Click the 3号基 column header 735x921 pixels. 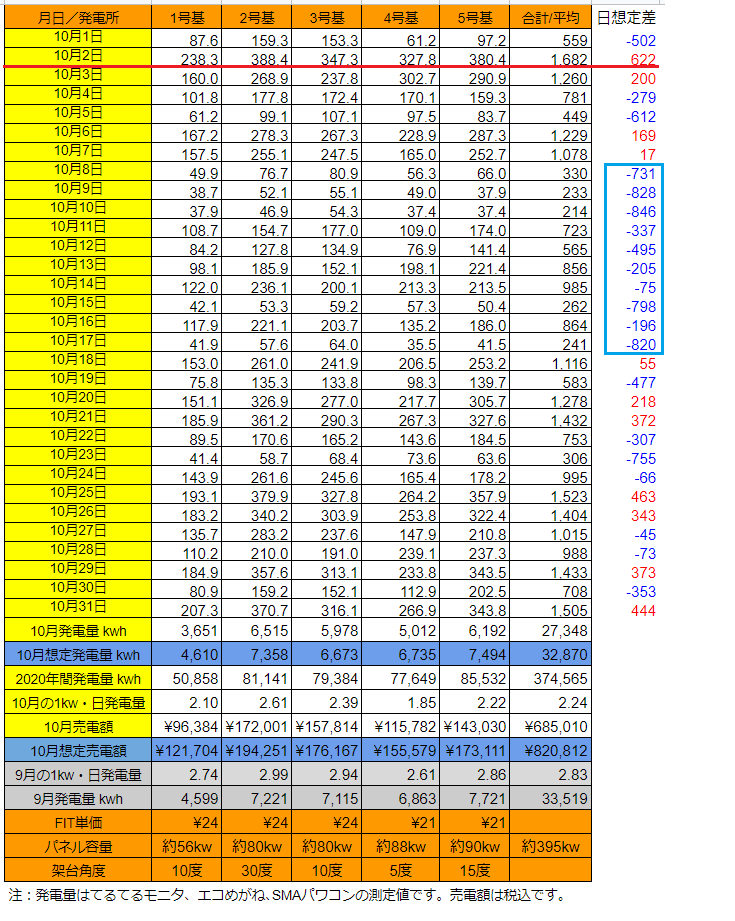pyautogui.click(x=327, y=18)
